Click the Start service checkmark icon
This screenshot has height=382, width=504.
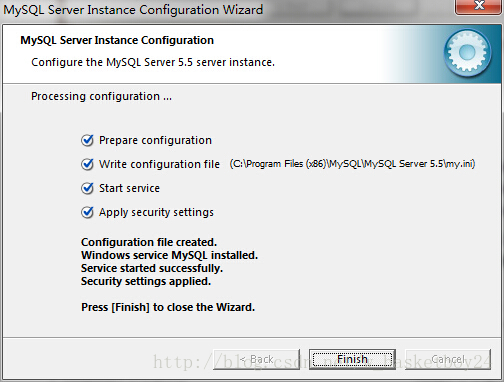87,188
